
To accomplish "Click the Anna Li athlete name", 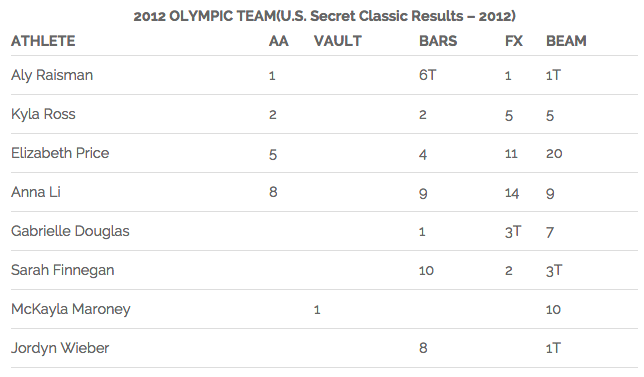I will point(36,192).
